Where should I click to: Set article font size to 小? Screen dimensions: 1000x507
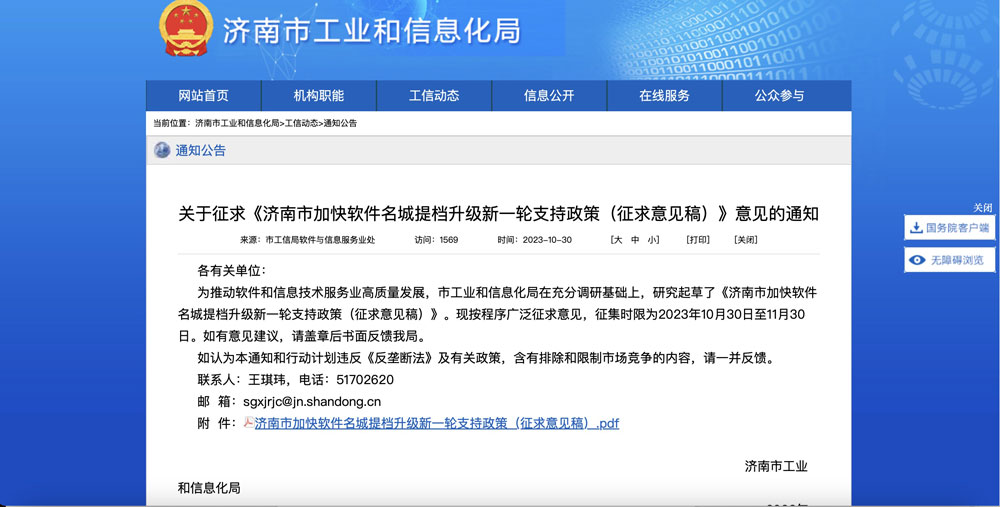coord(652,240)
